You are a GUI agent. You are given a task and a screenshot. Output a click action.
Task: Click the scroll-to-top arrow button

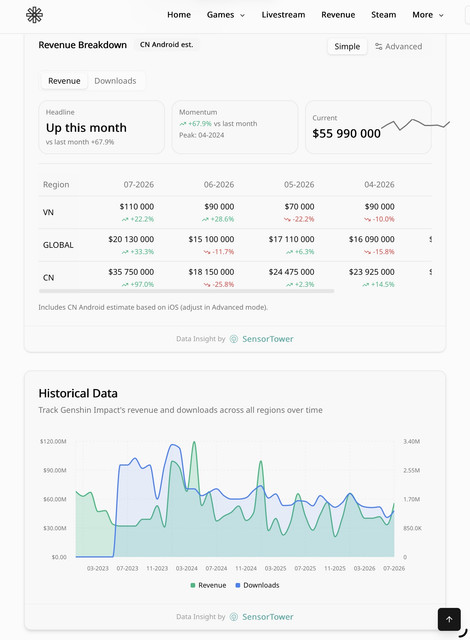pos(449,619)
